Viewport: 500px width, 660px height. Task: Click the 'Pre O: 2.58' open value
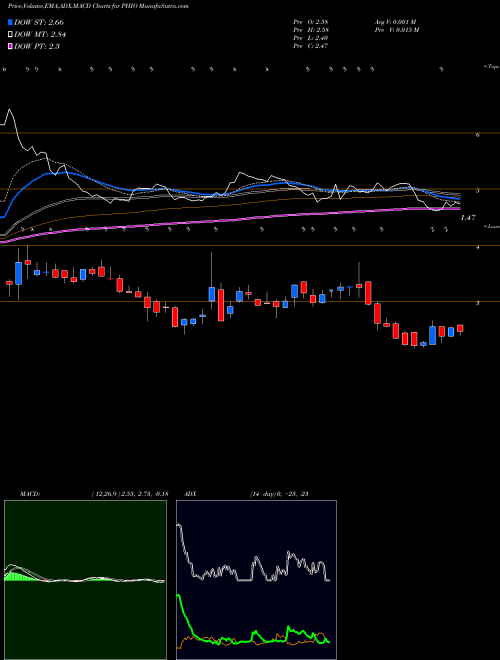pos(311,21)
